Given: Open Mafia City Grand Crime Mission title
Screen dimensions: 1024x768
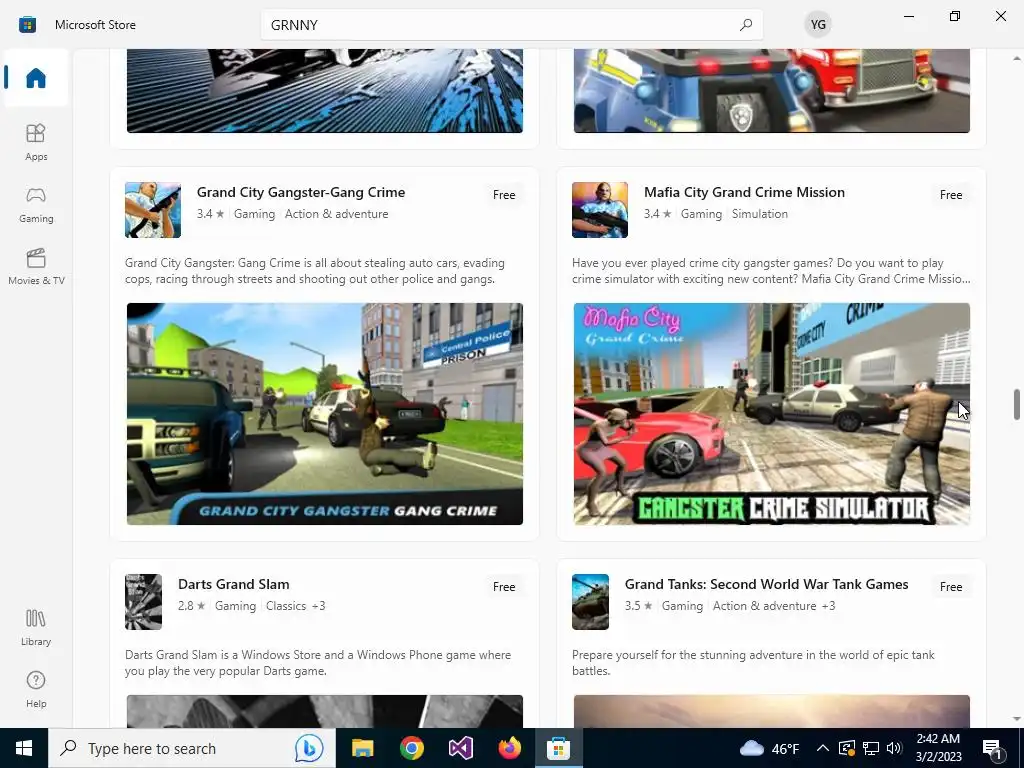Looking at the screenshot, I should click(744, 192).
